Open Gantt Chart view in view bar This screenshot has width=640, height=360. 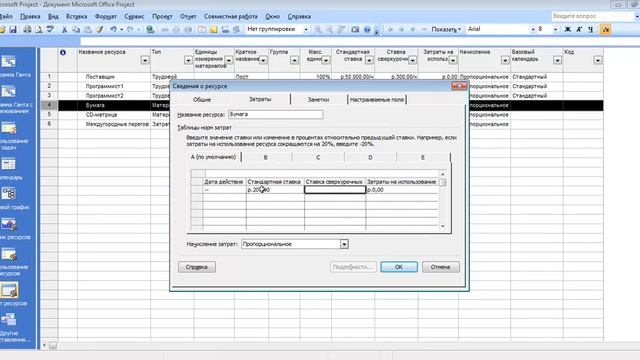point(9,62)
